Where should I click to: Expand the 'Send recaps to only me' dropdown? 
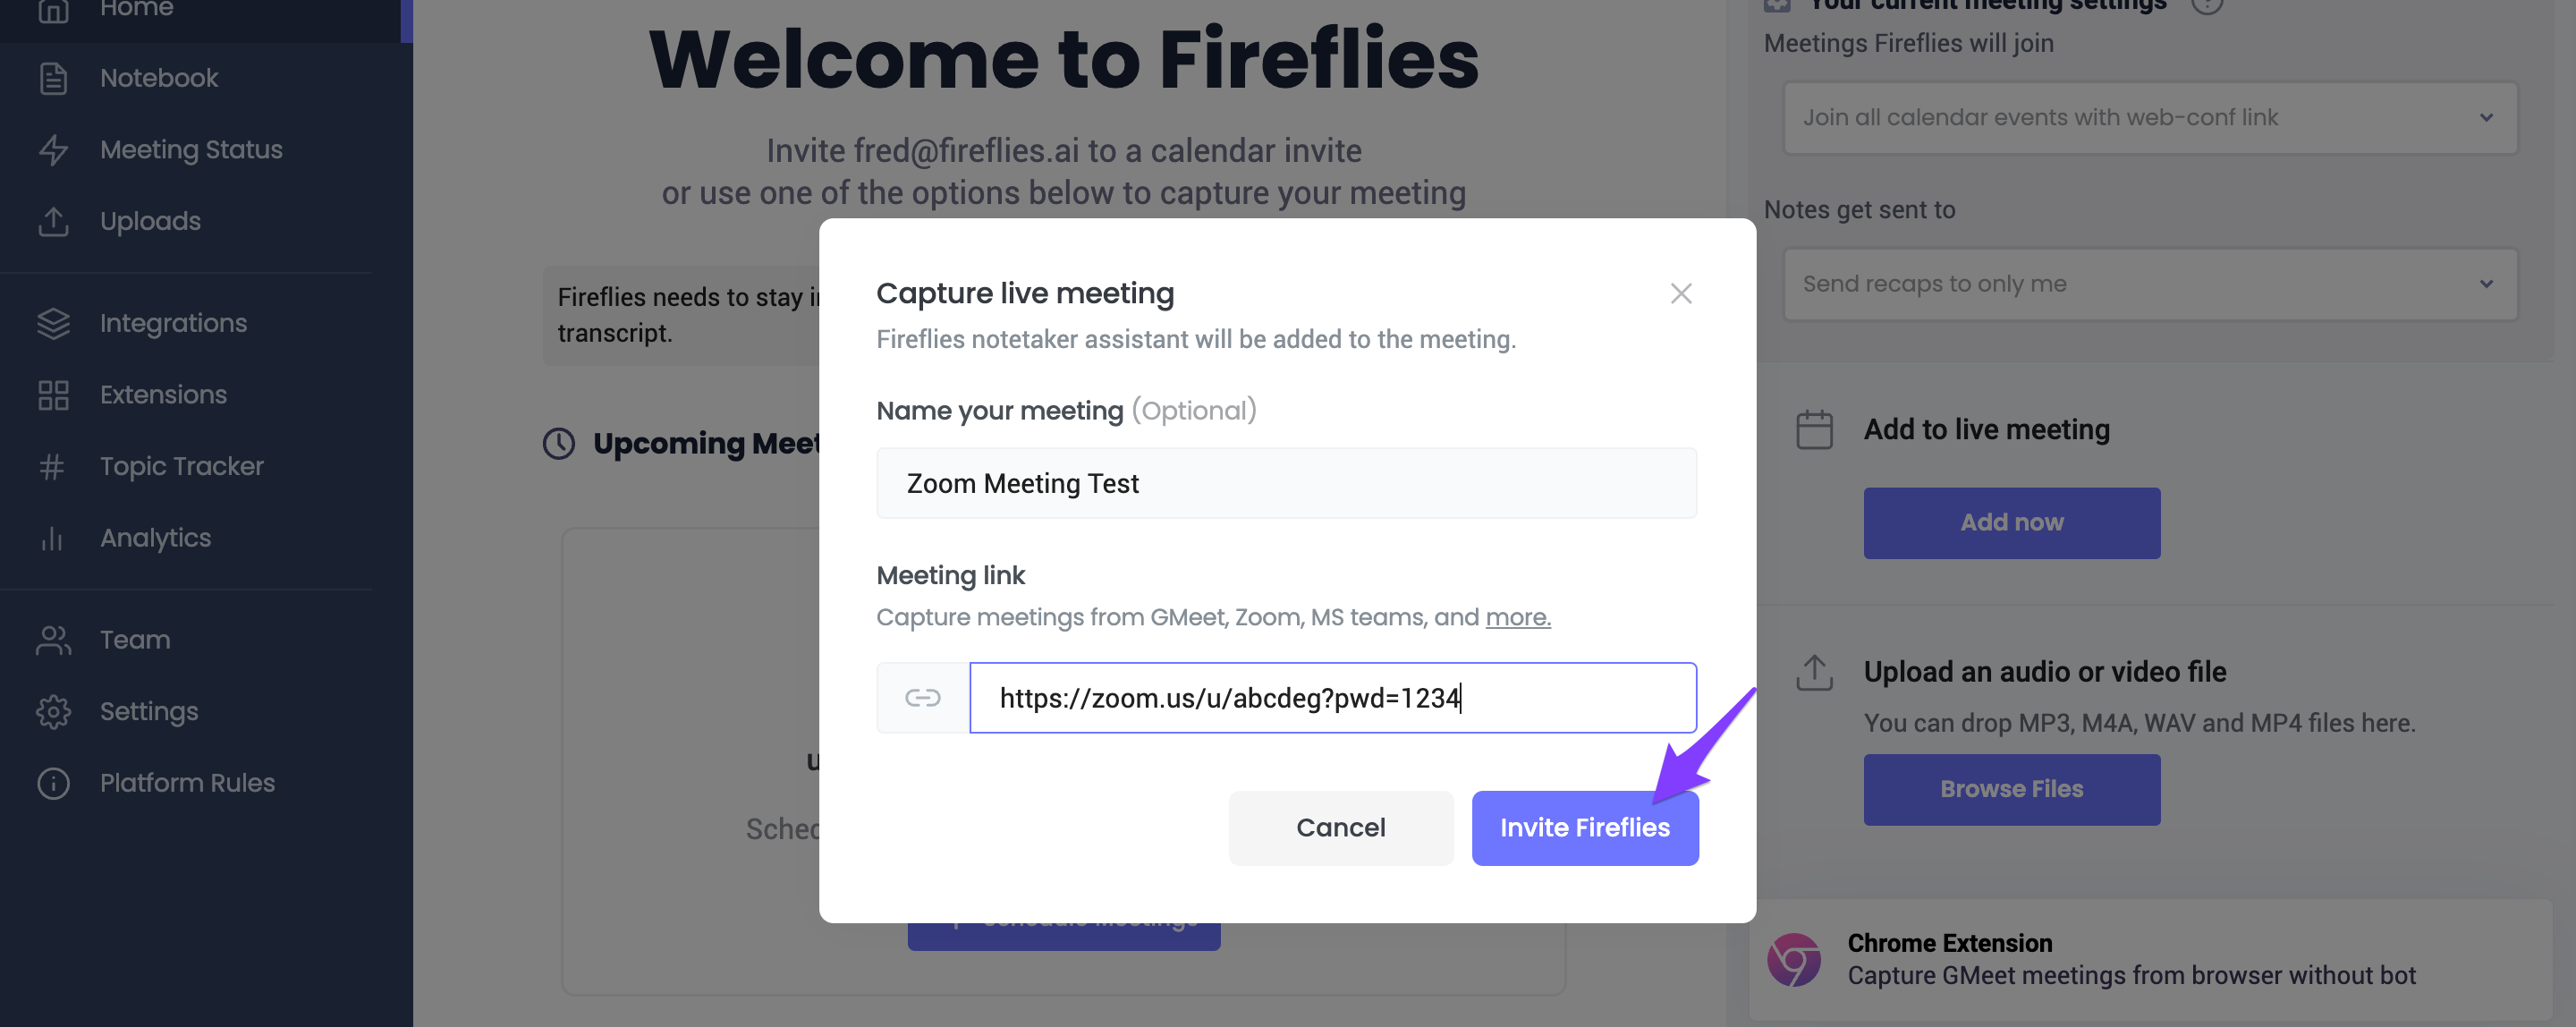(x=2150, y=284)
